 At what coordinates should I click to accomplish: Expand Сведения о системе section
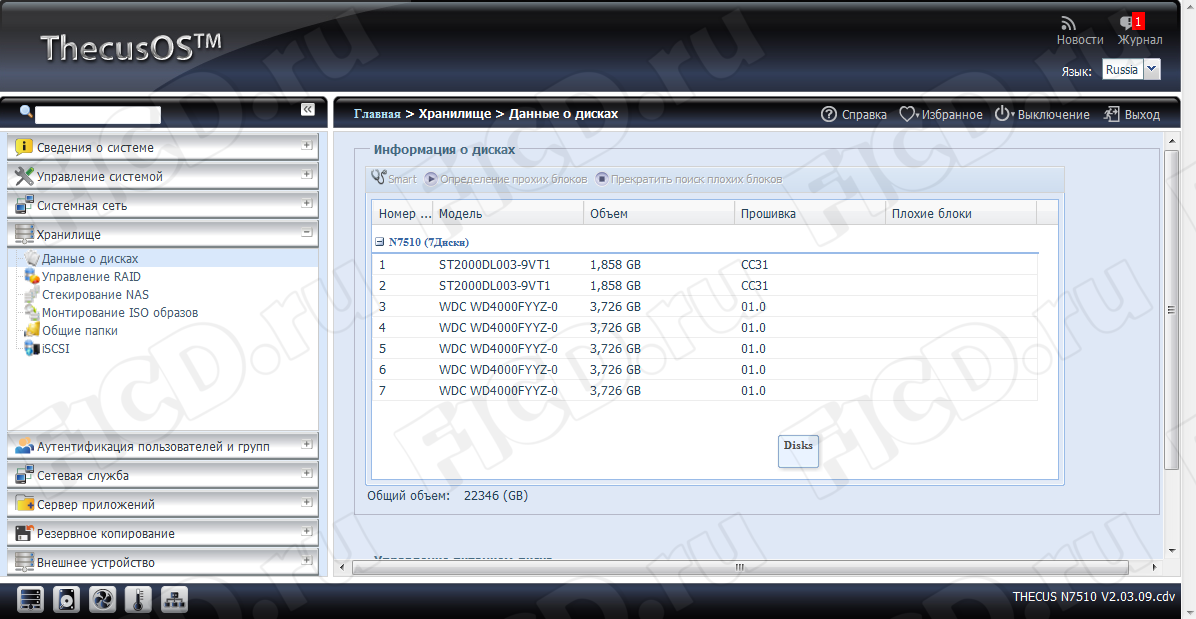[307, 145]
